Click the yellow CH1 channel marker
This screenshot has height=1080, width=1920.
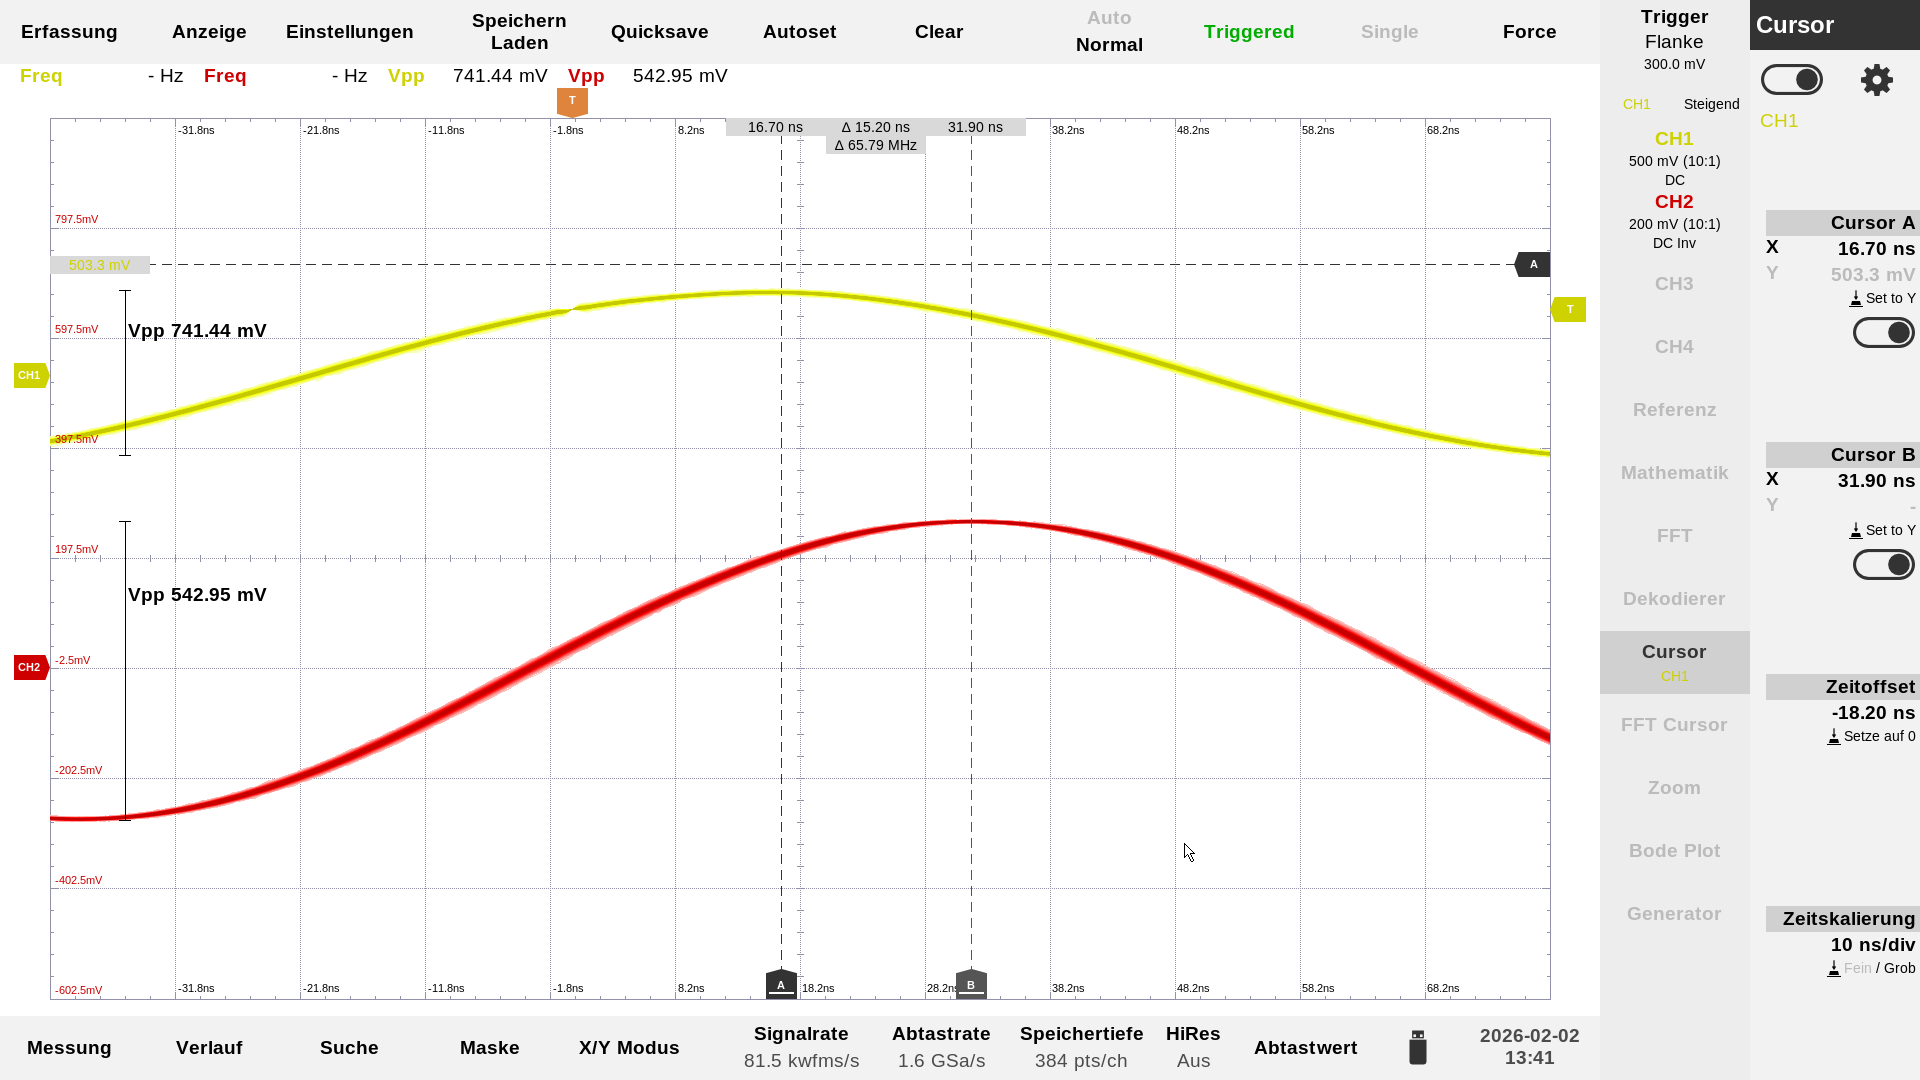pyautogui.click(x=30, y=375)
